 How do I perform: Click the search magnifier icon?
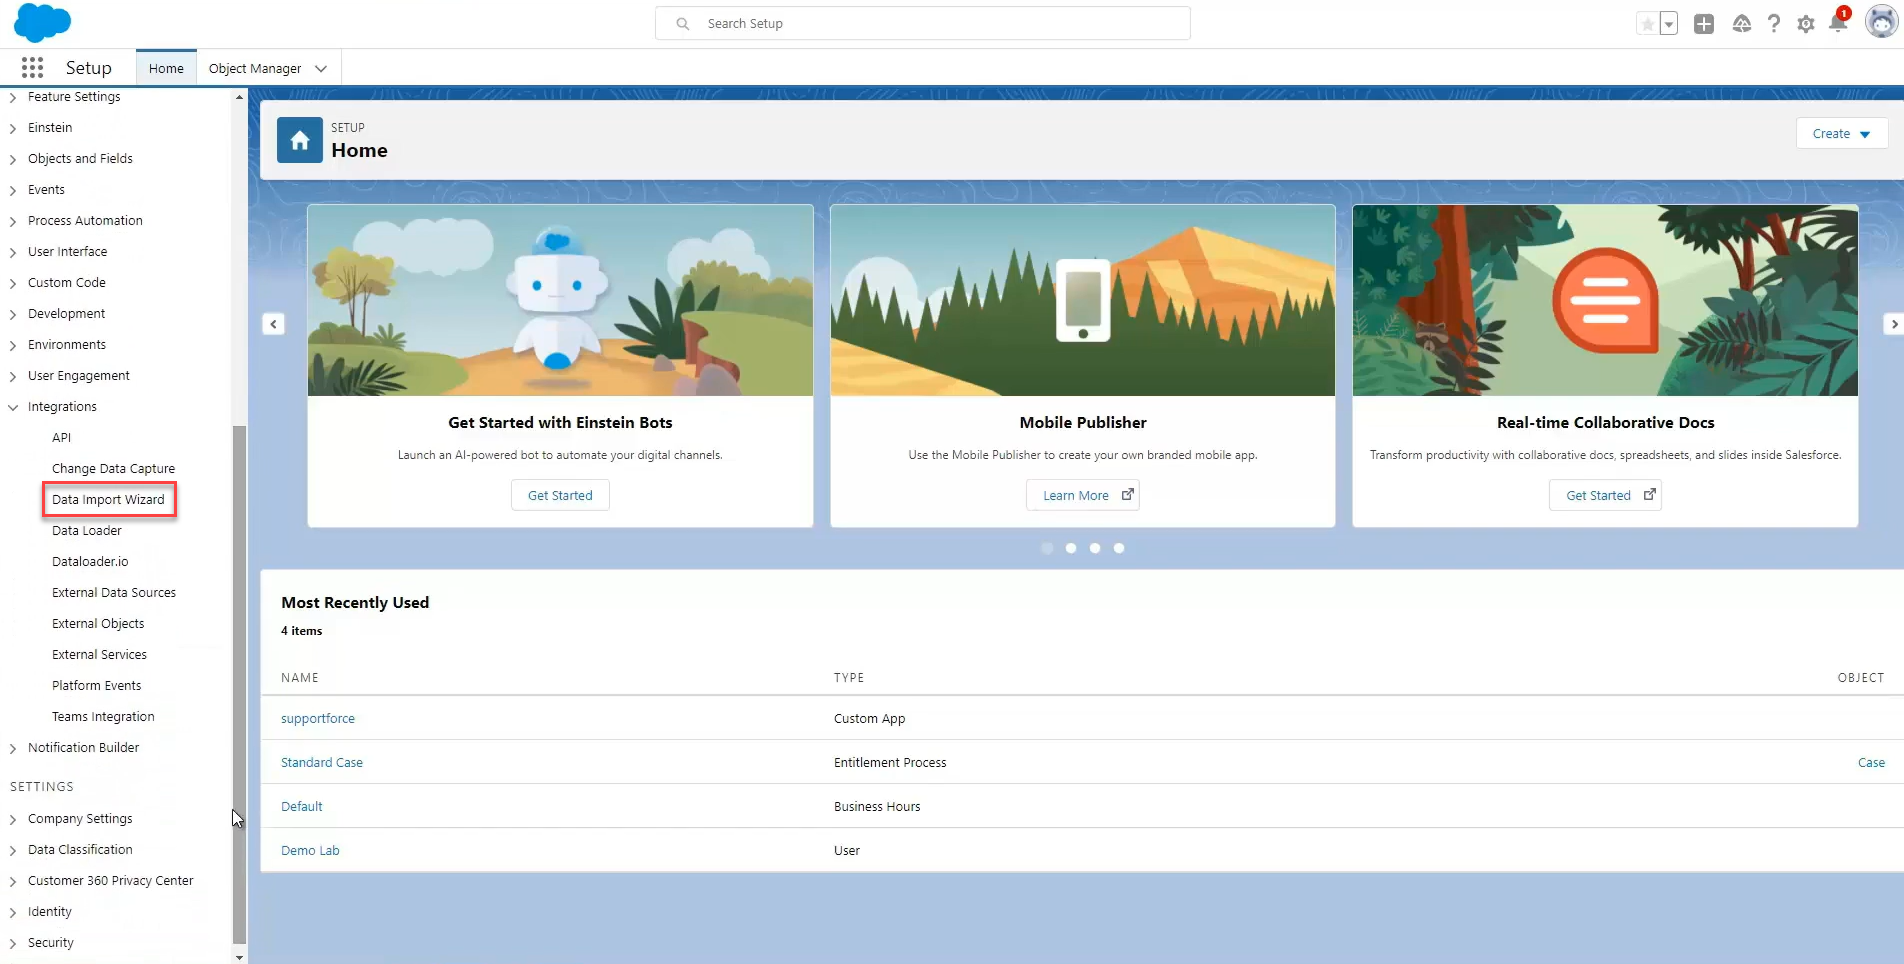click(x=683, y=24)
